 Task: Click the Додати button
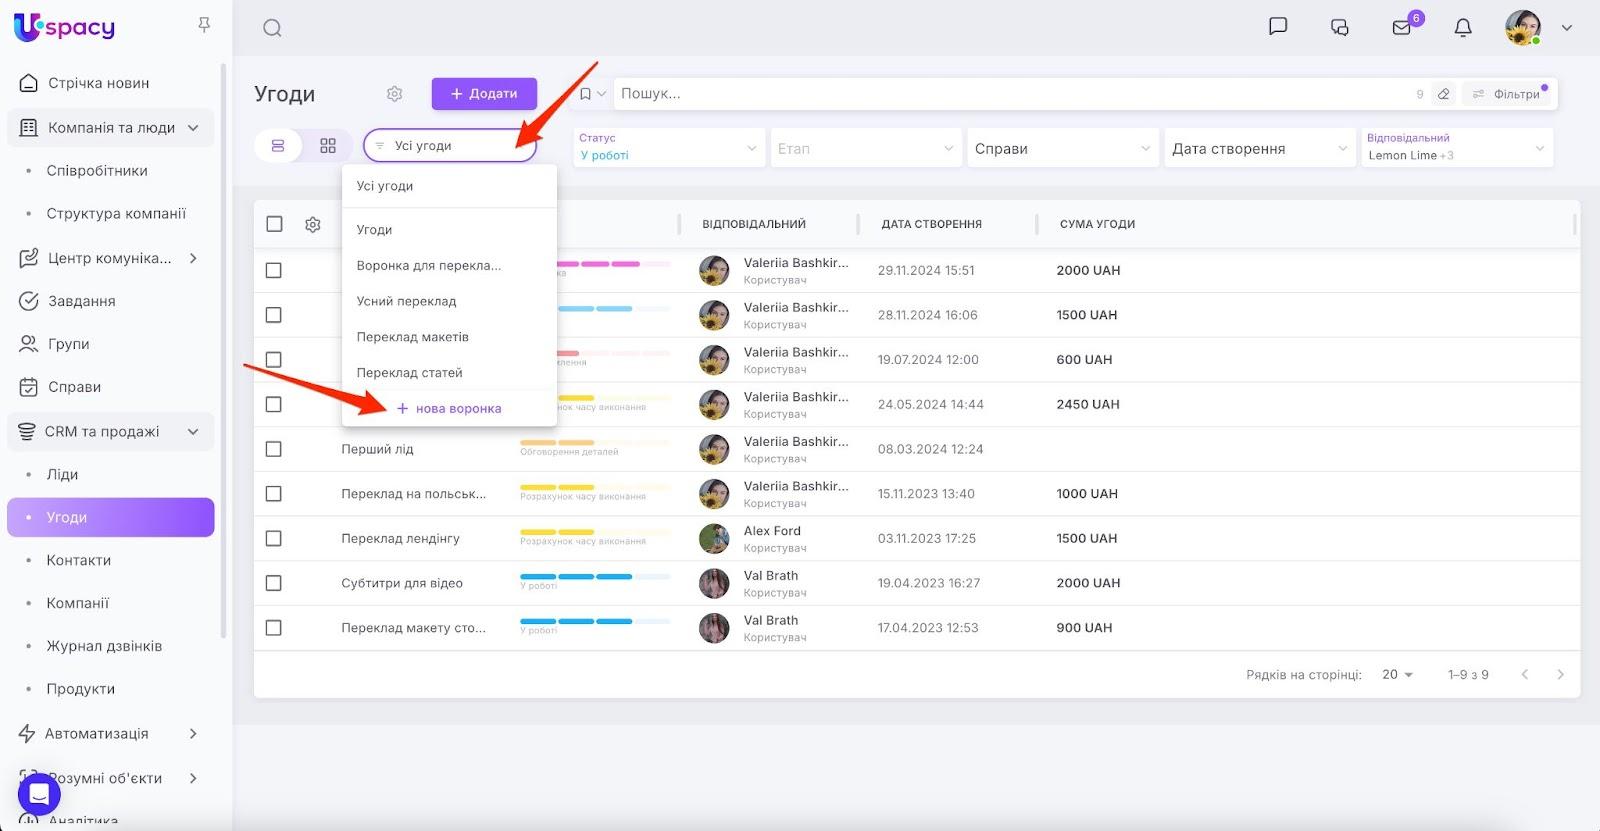point(484,94)
